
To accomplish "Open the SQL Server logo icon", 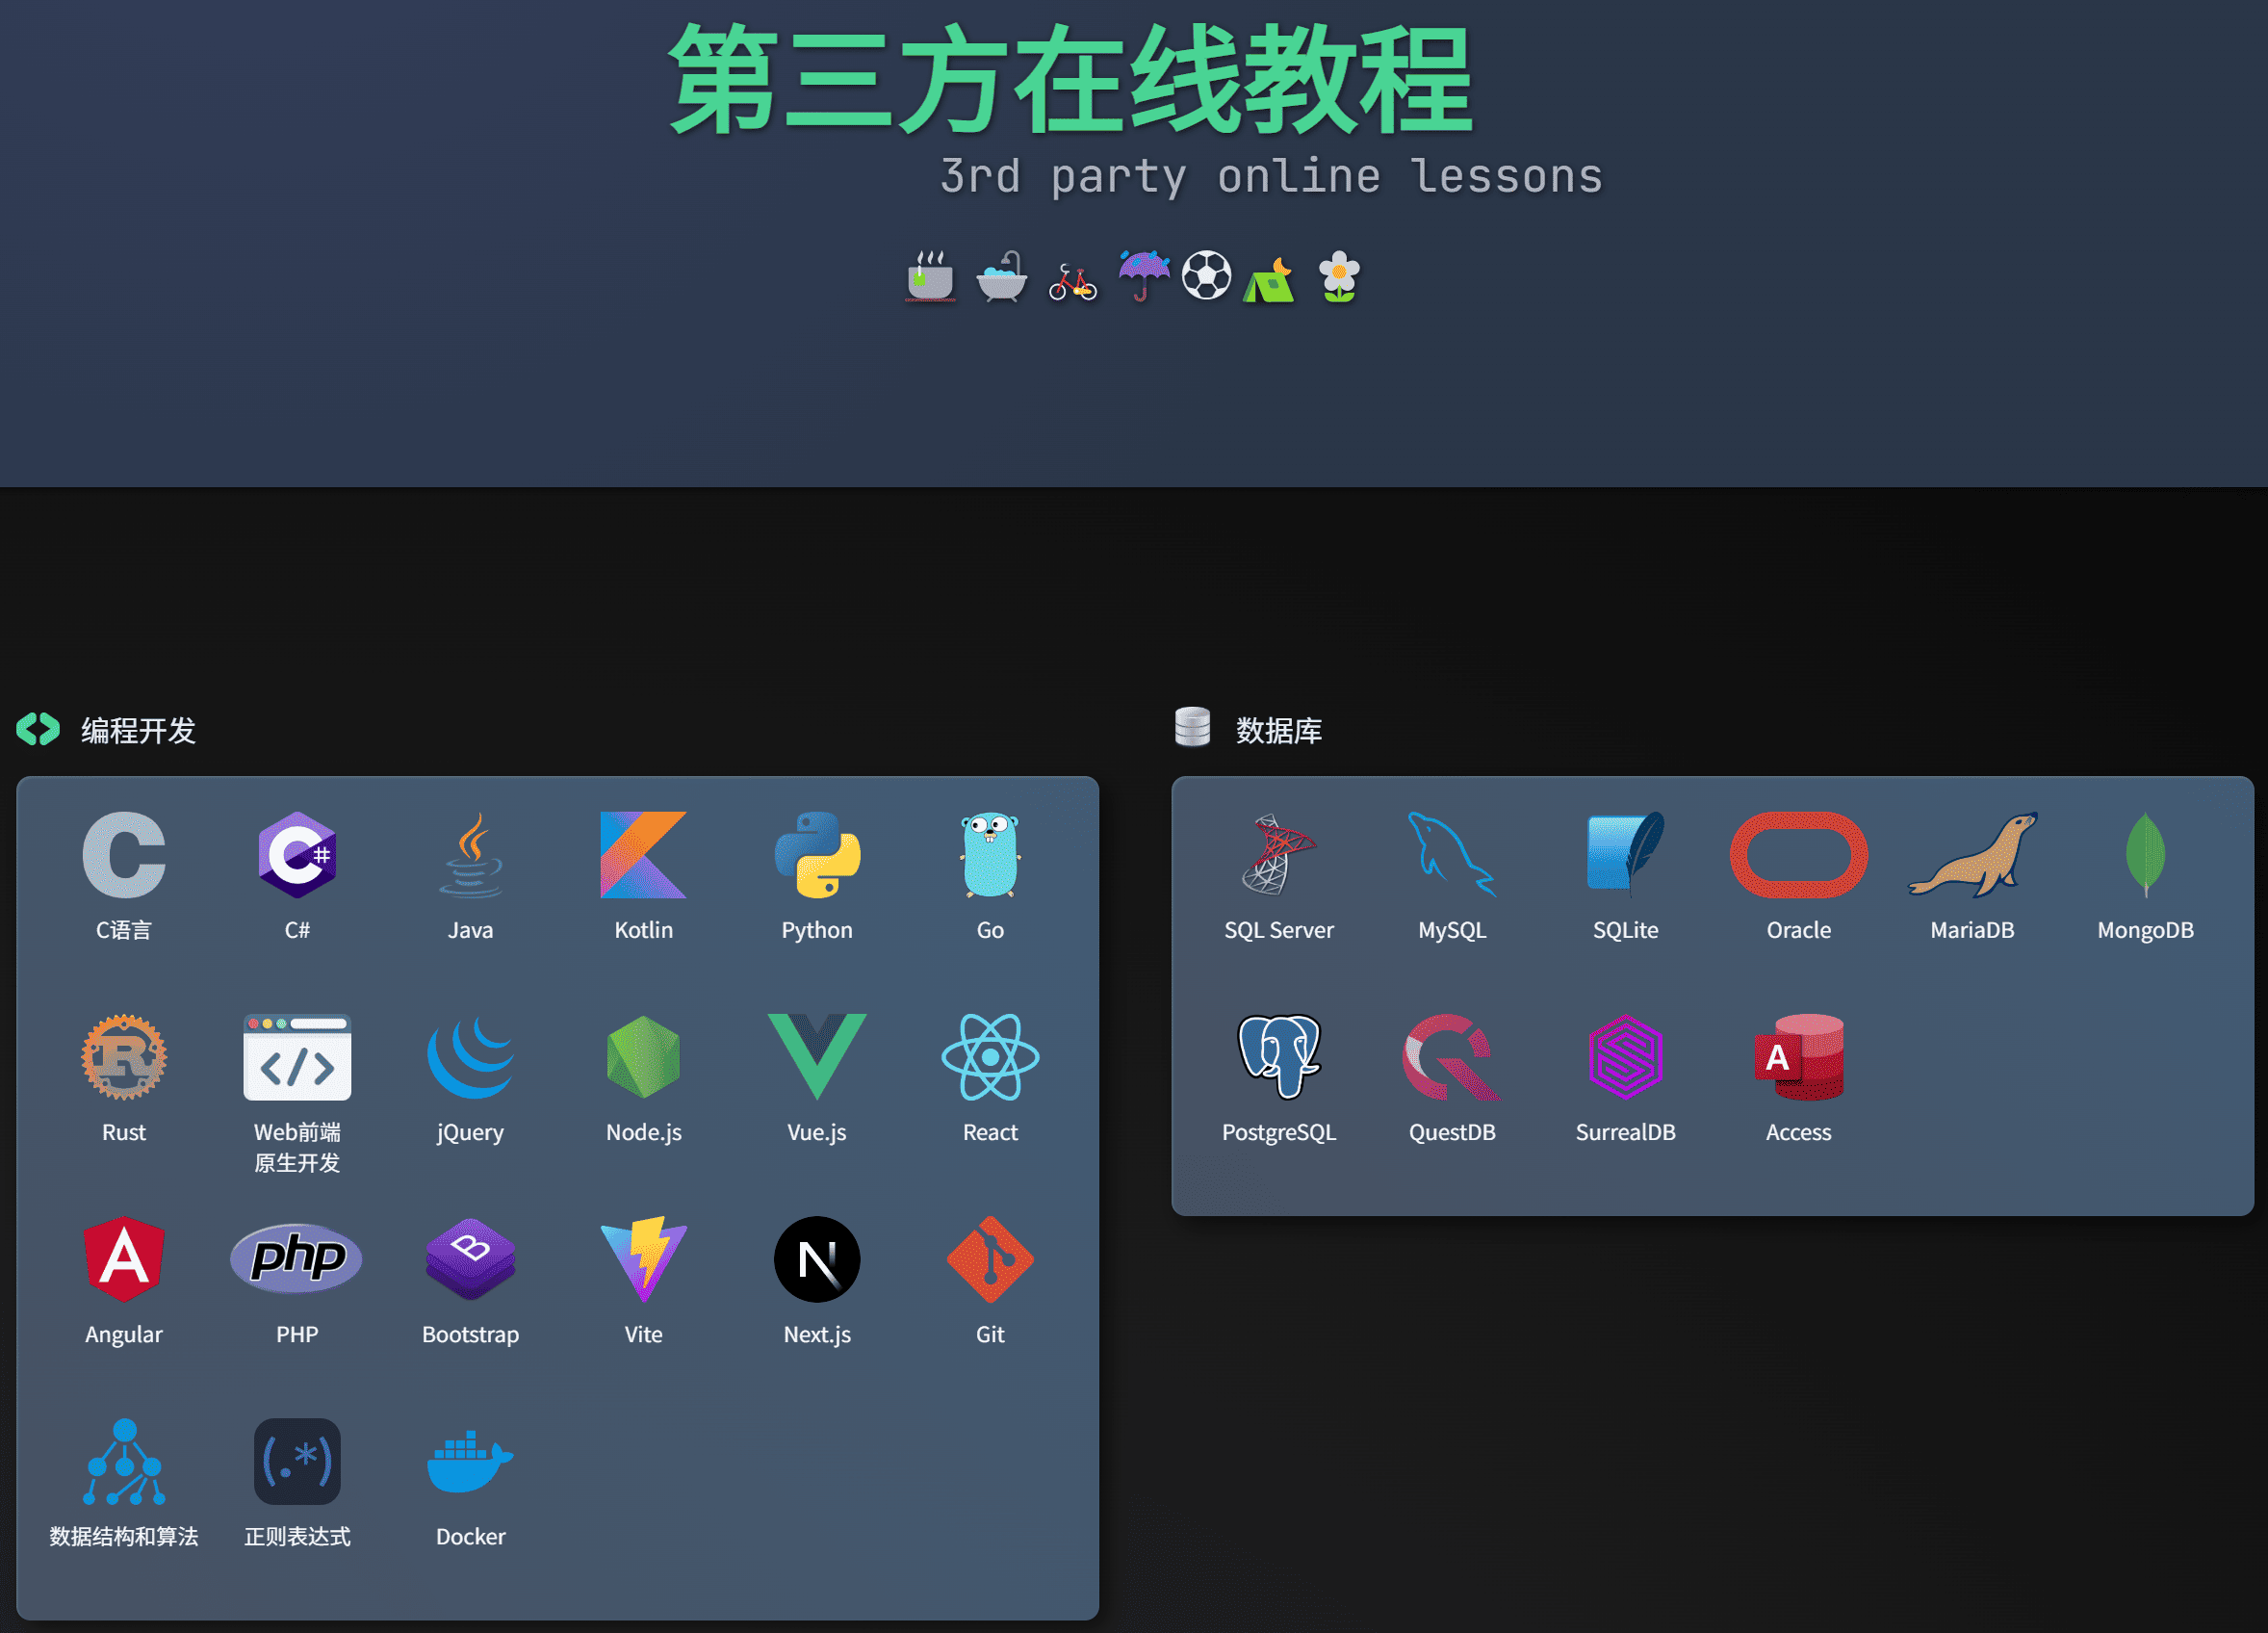I will point(1279,855).
